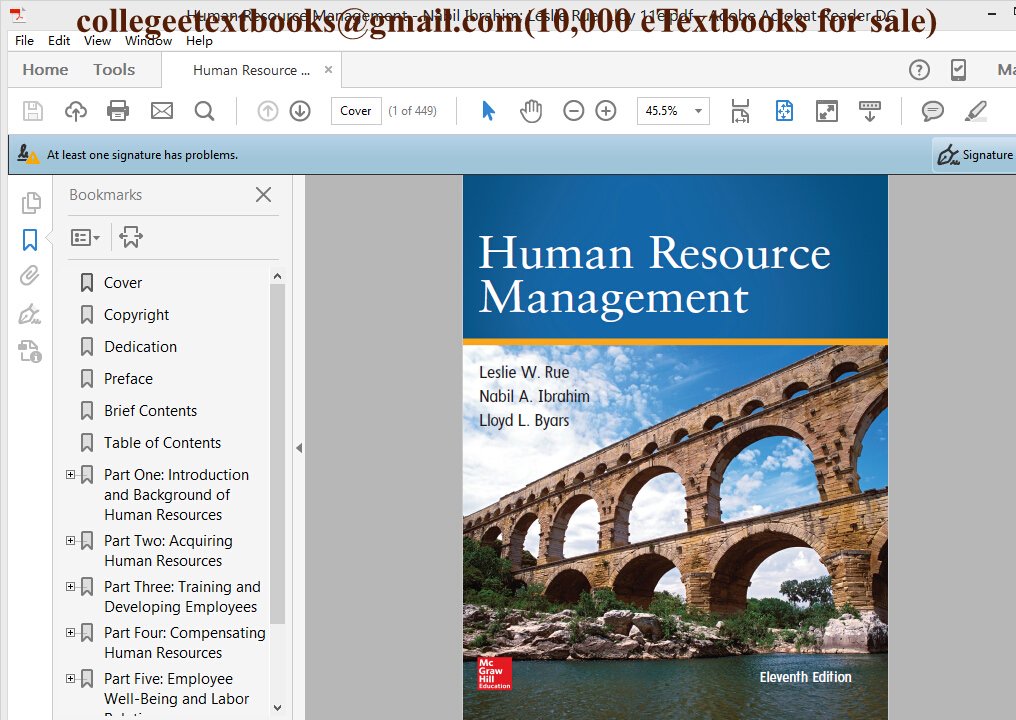Jump to the Preface bookmark
The height and width of the screenshot is (720, 1016).
tap(128, 378)
